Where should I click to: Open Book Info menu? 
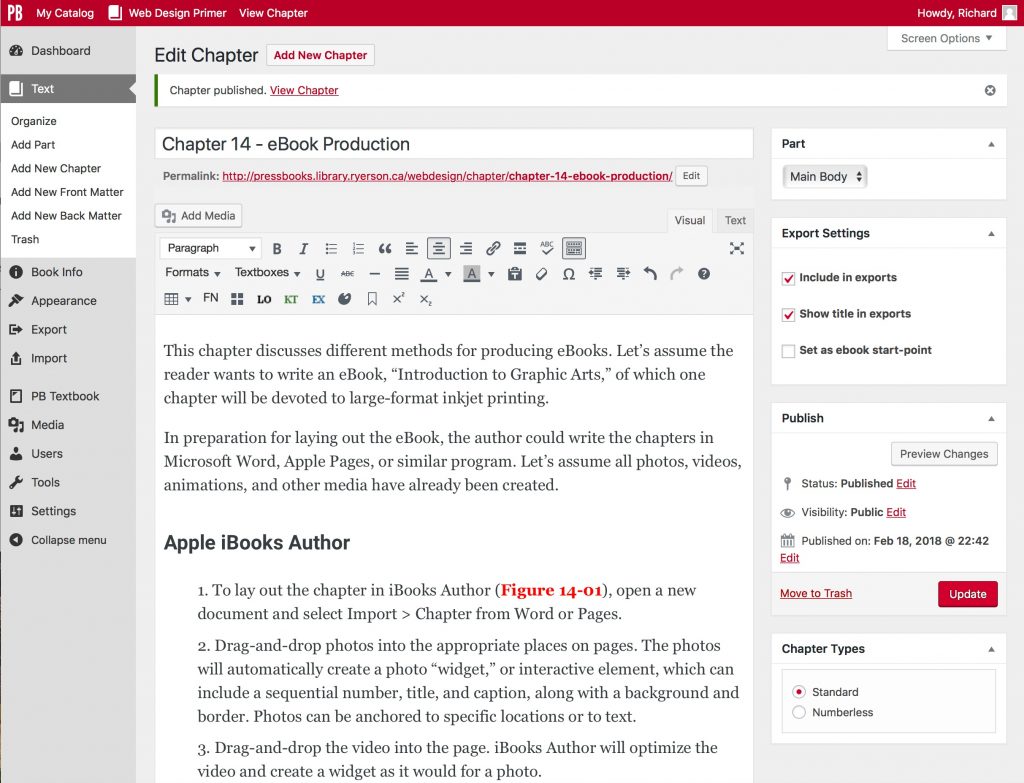(57, 272)
